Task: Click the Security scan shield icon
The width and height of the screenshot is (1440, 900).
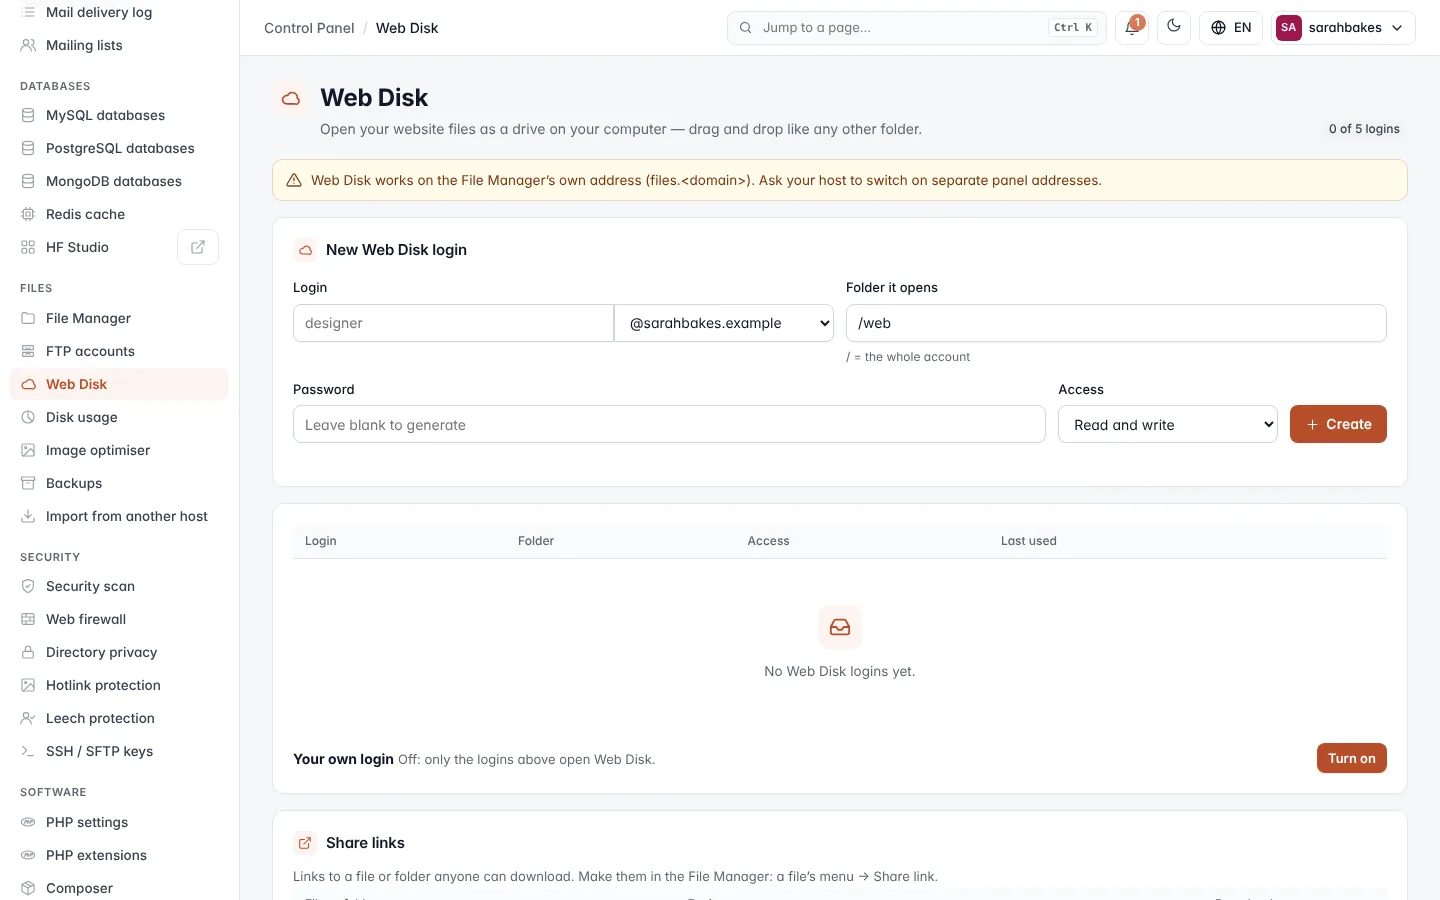Action: (x=28, y=586)
